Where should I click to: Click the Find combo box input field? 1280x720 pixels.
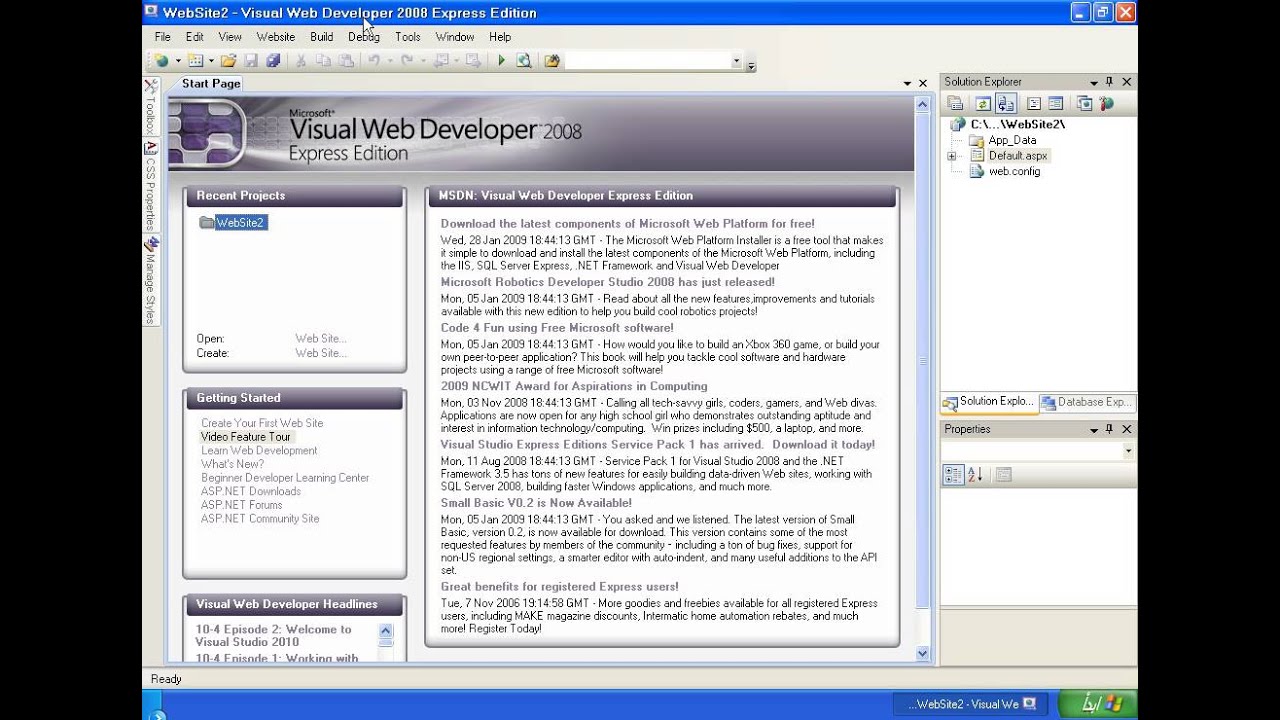click(x=648, y=61)
